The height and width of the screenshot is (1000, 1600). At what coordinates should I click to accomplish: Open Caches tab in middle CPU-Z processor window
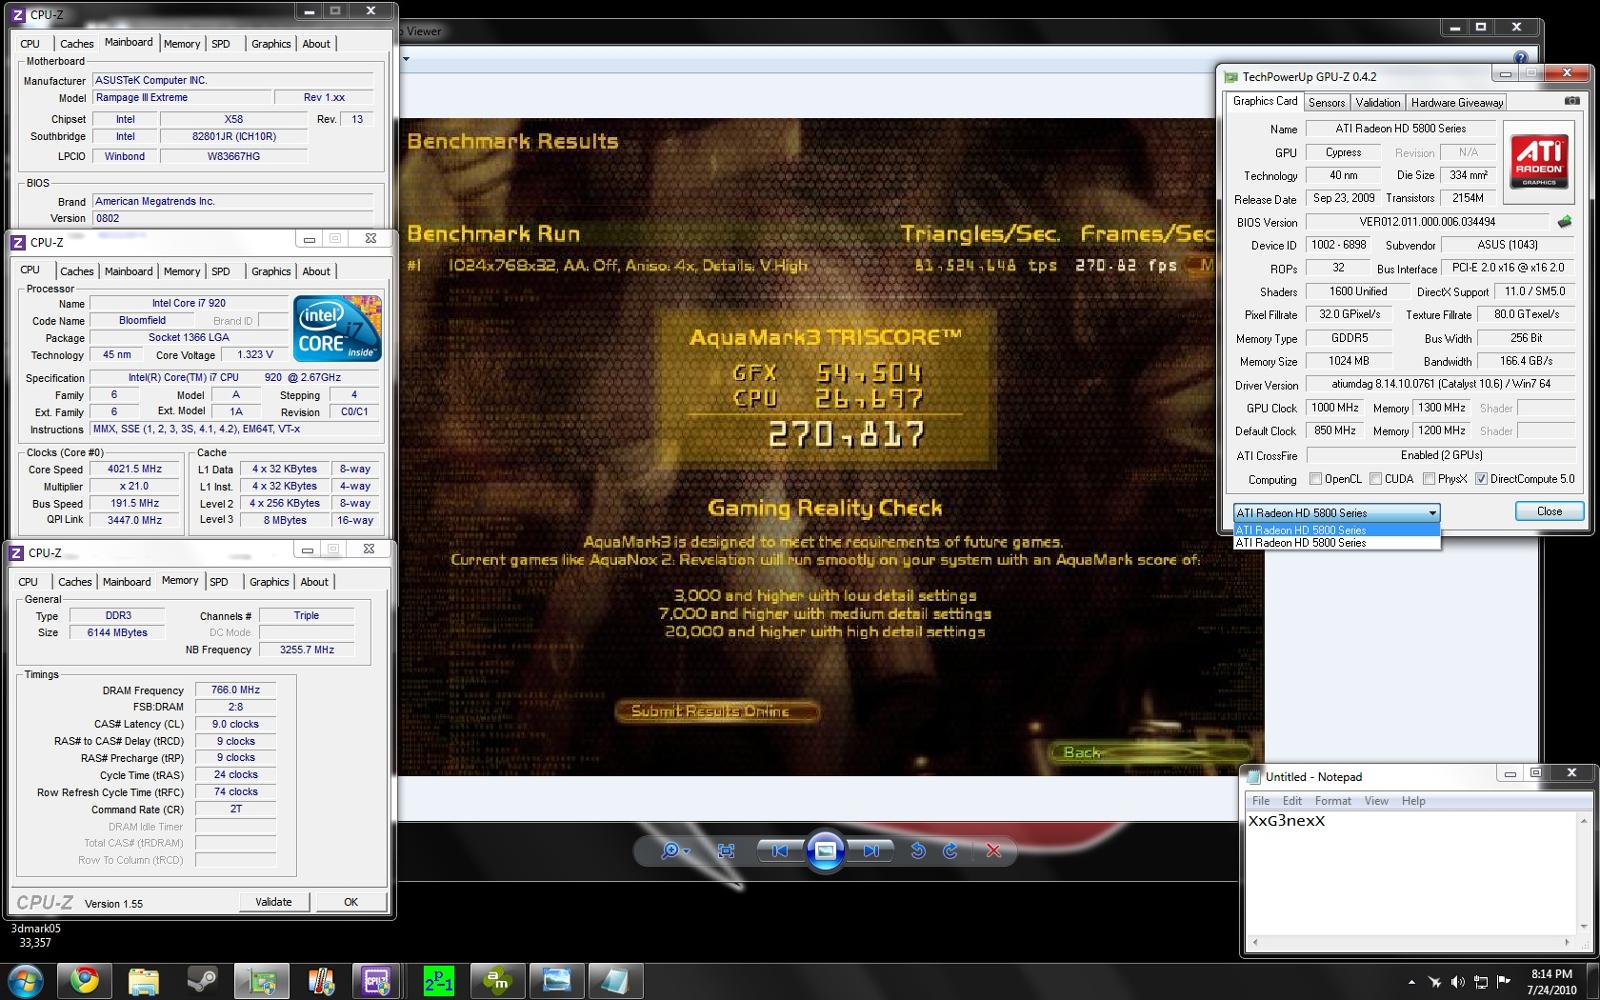pos(76,272)
